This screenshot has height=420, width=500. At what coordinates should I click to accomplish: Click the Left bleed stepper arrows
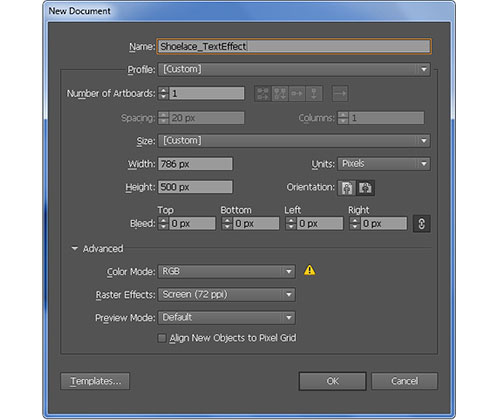pos(291,223)
